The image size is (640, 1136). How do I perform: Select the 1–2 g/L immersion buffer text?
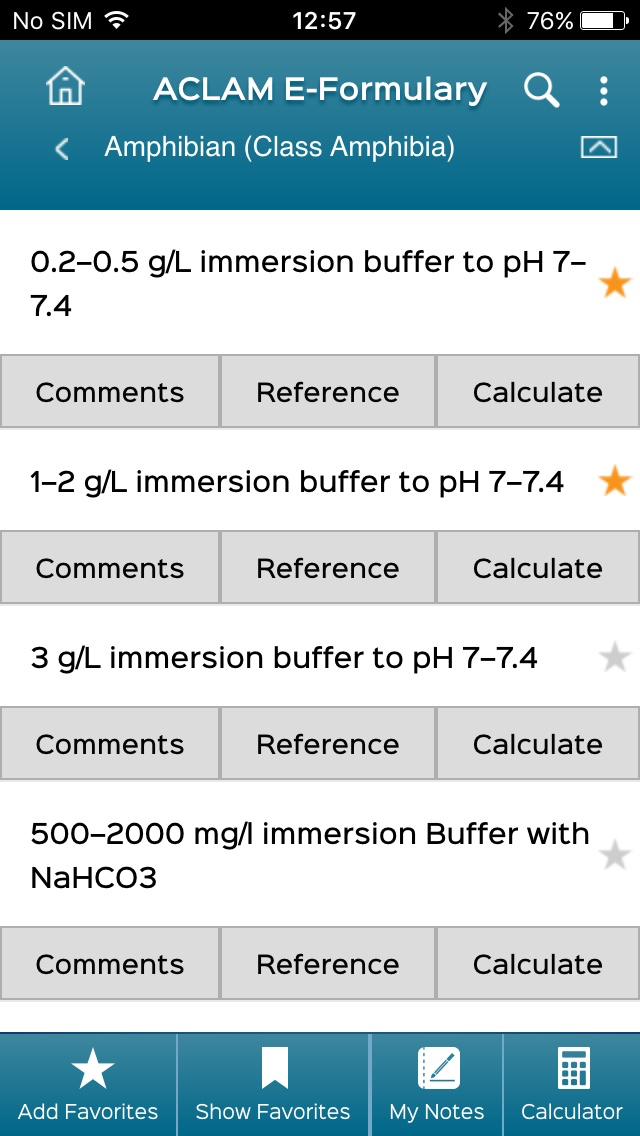pyautogui.click(x=297, y=482)
